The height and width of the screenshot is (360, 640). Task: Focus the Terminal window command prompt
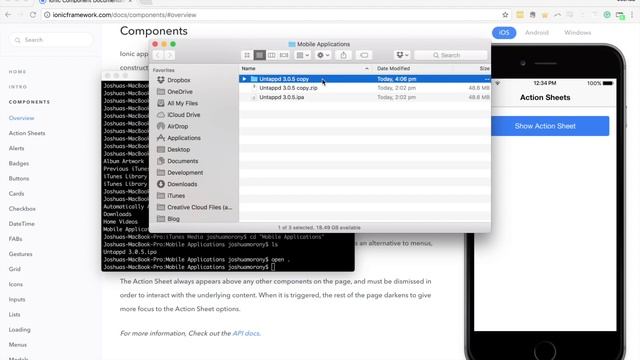coord(273,267)
